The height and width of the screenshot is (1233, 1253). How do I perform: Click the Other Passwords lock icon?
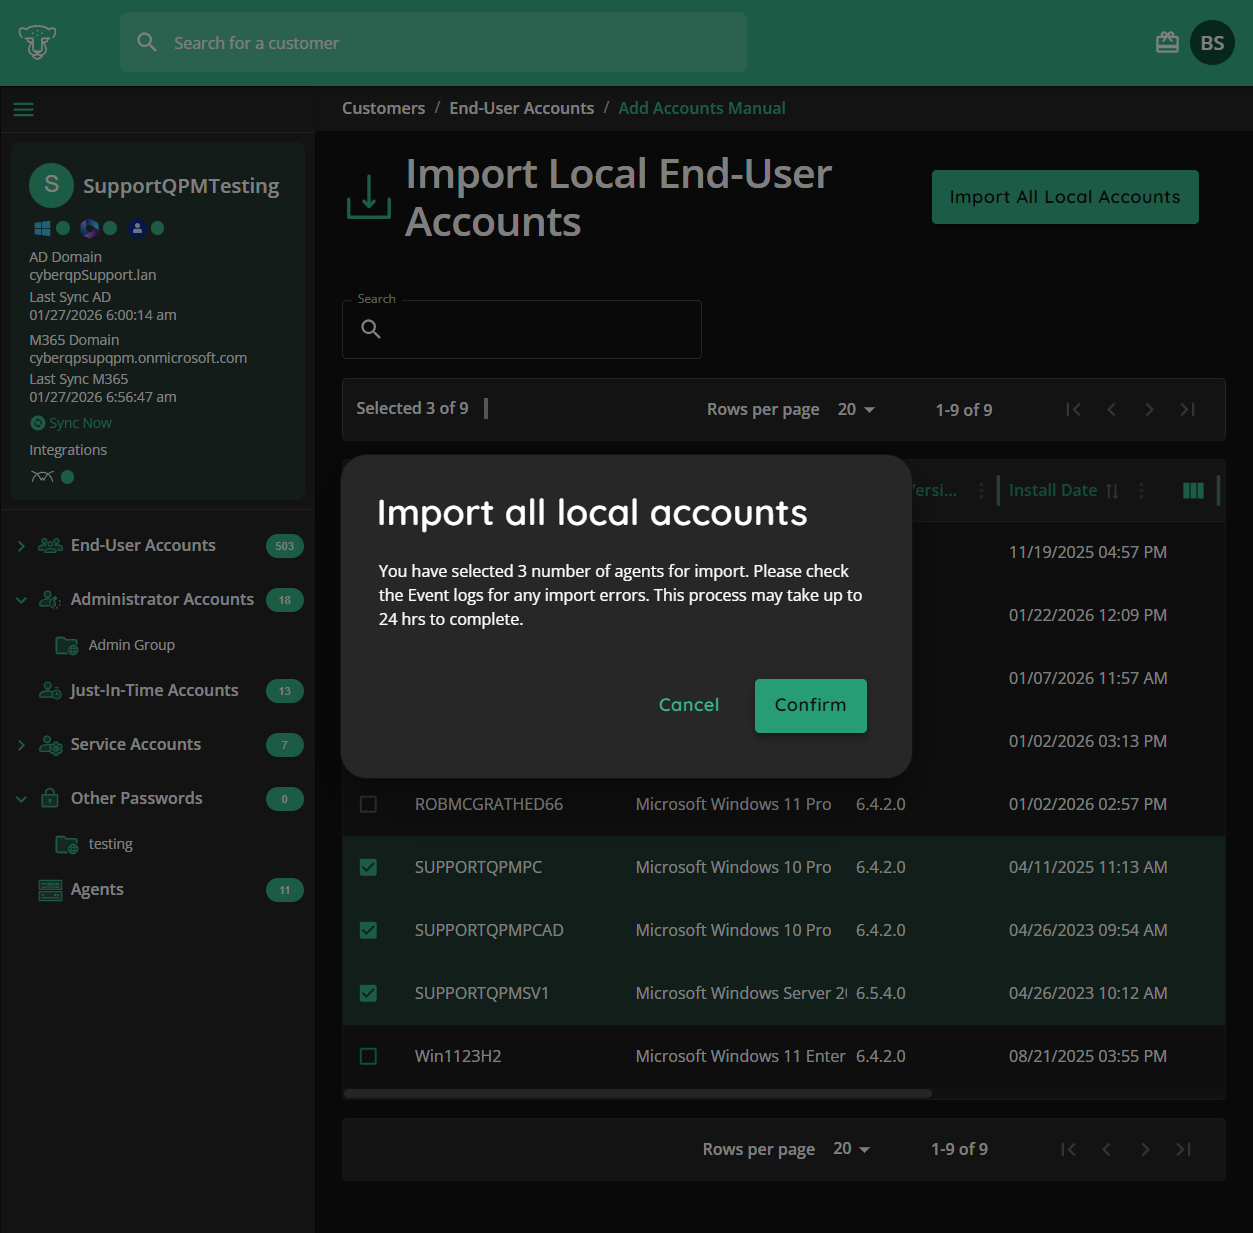[x=50, y=798]
